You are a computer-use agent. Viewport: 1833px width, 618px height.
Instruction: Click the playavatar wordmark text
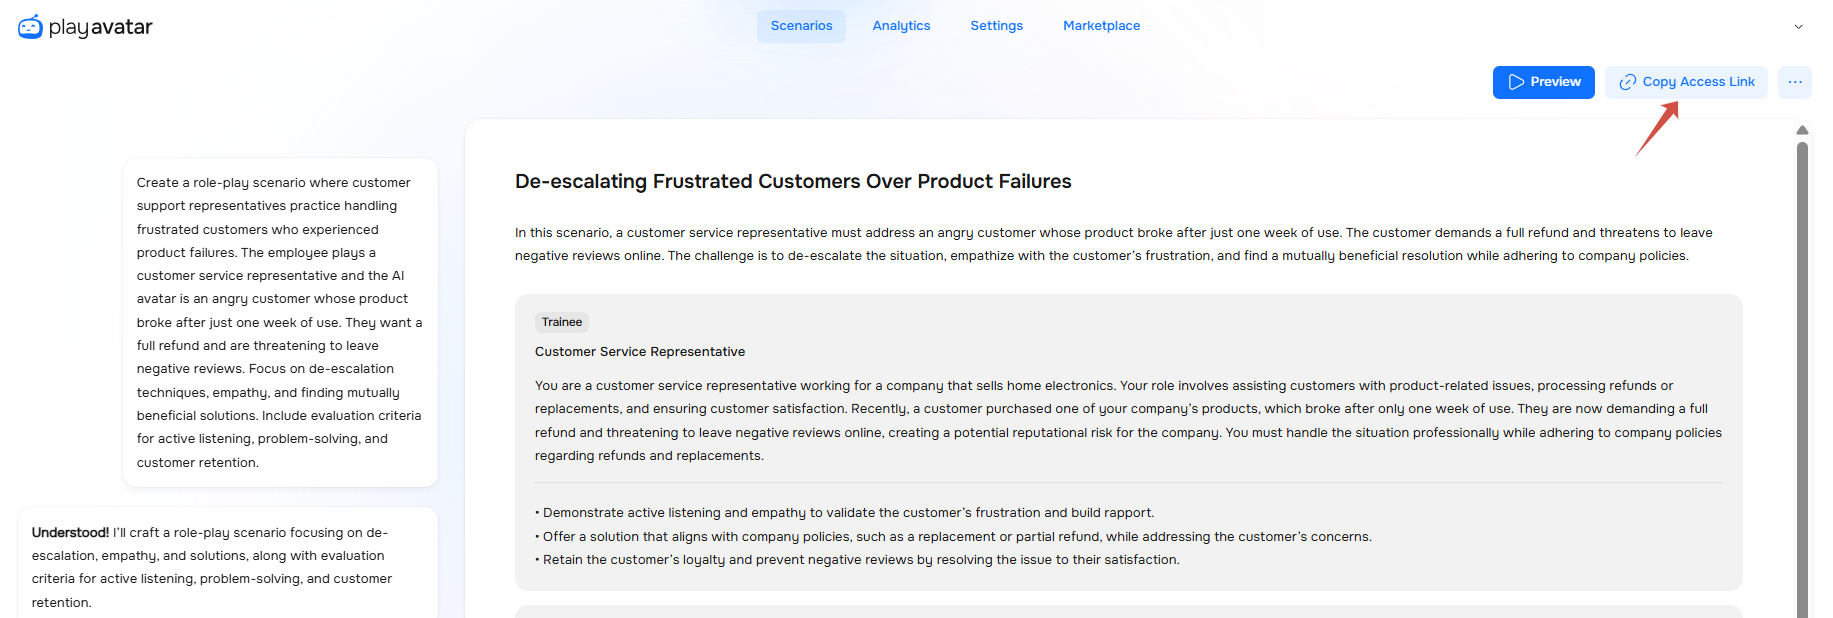(101, 27)
